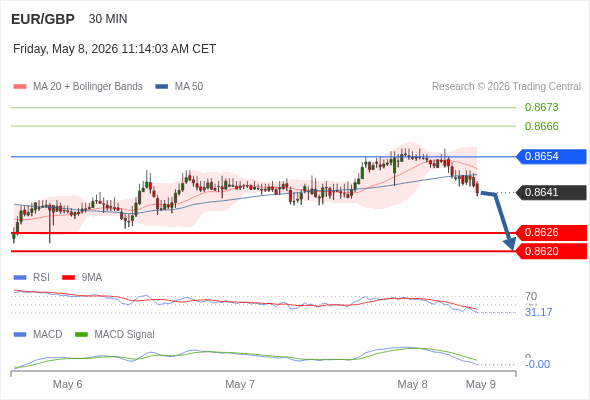Select the chart date and time text

114,49
